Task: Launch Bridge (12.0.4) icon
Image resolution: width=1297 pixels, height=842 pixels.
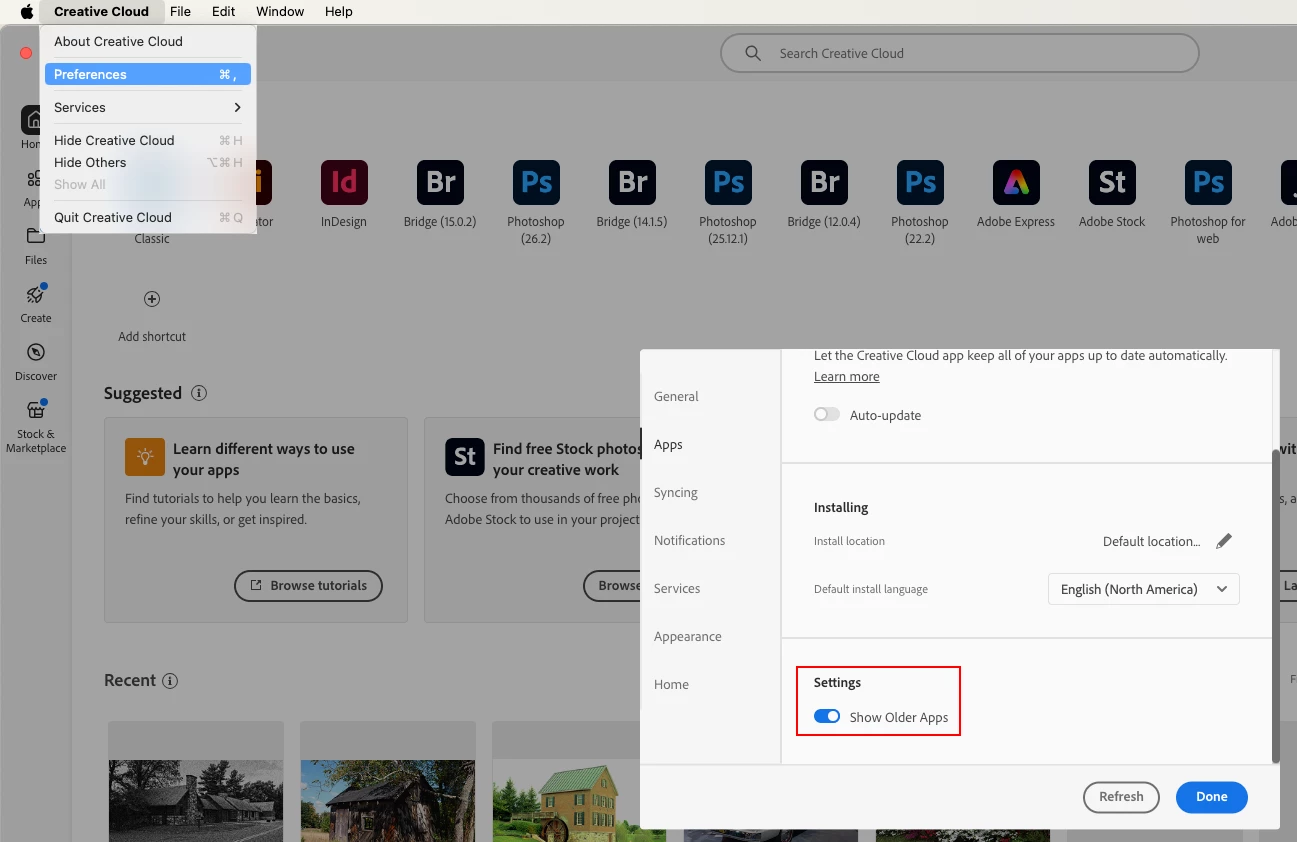Action: click(824, 183)
